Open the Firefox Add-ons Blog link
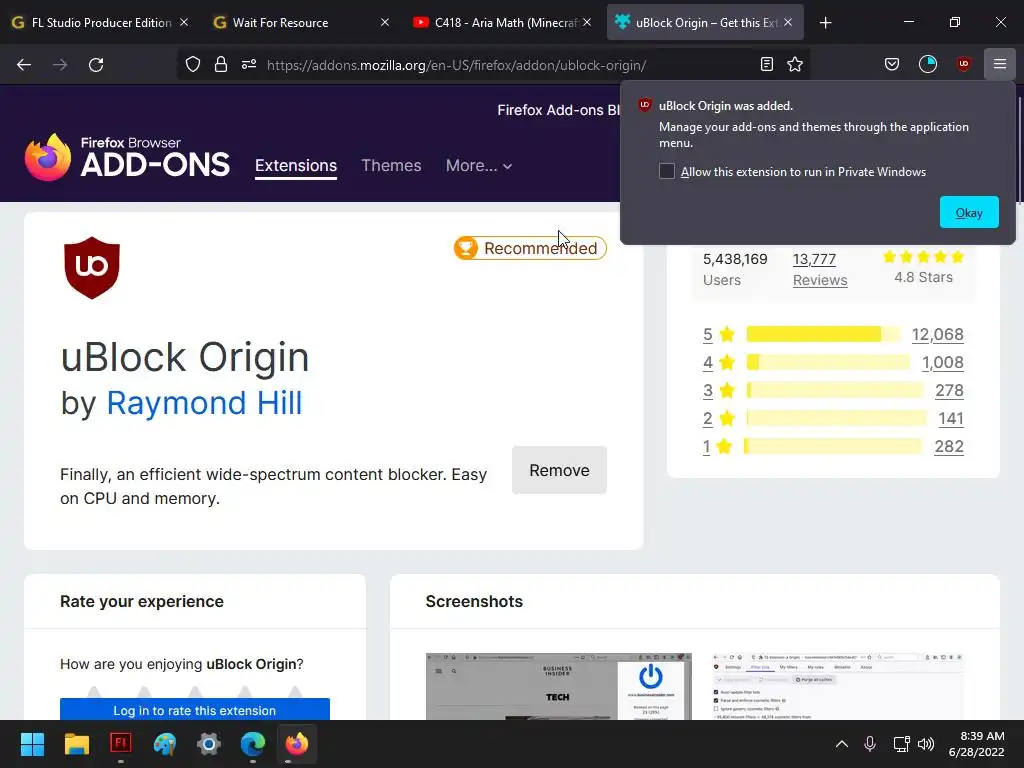 tap(558, 110)
